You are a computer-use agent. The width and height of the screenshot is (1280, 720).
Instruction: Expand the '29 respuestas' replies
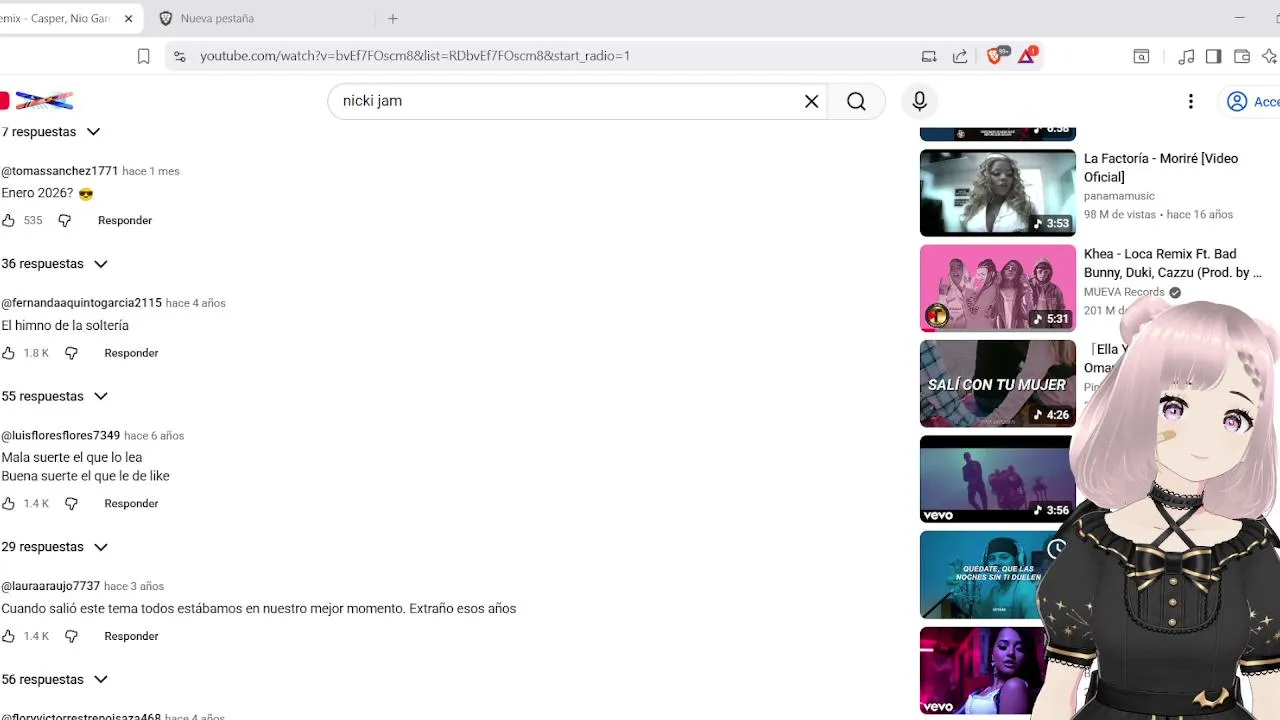tap(55, 547)
